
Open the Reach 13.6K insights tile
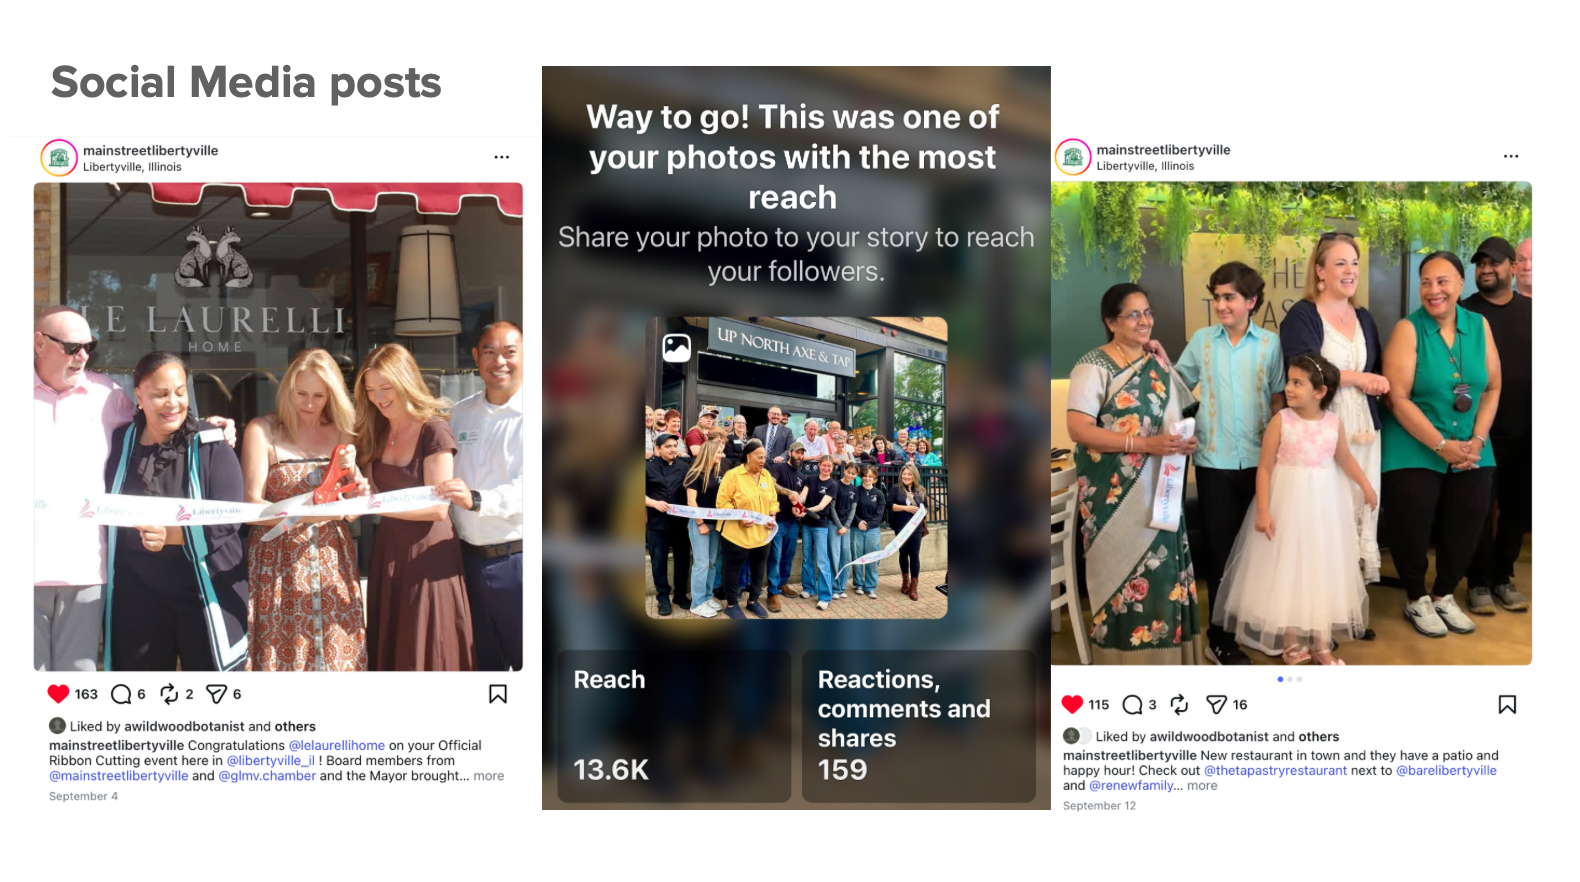(674, 727)
